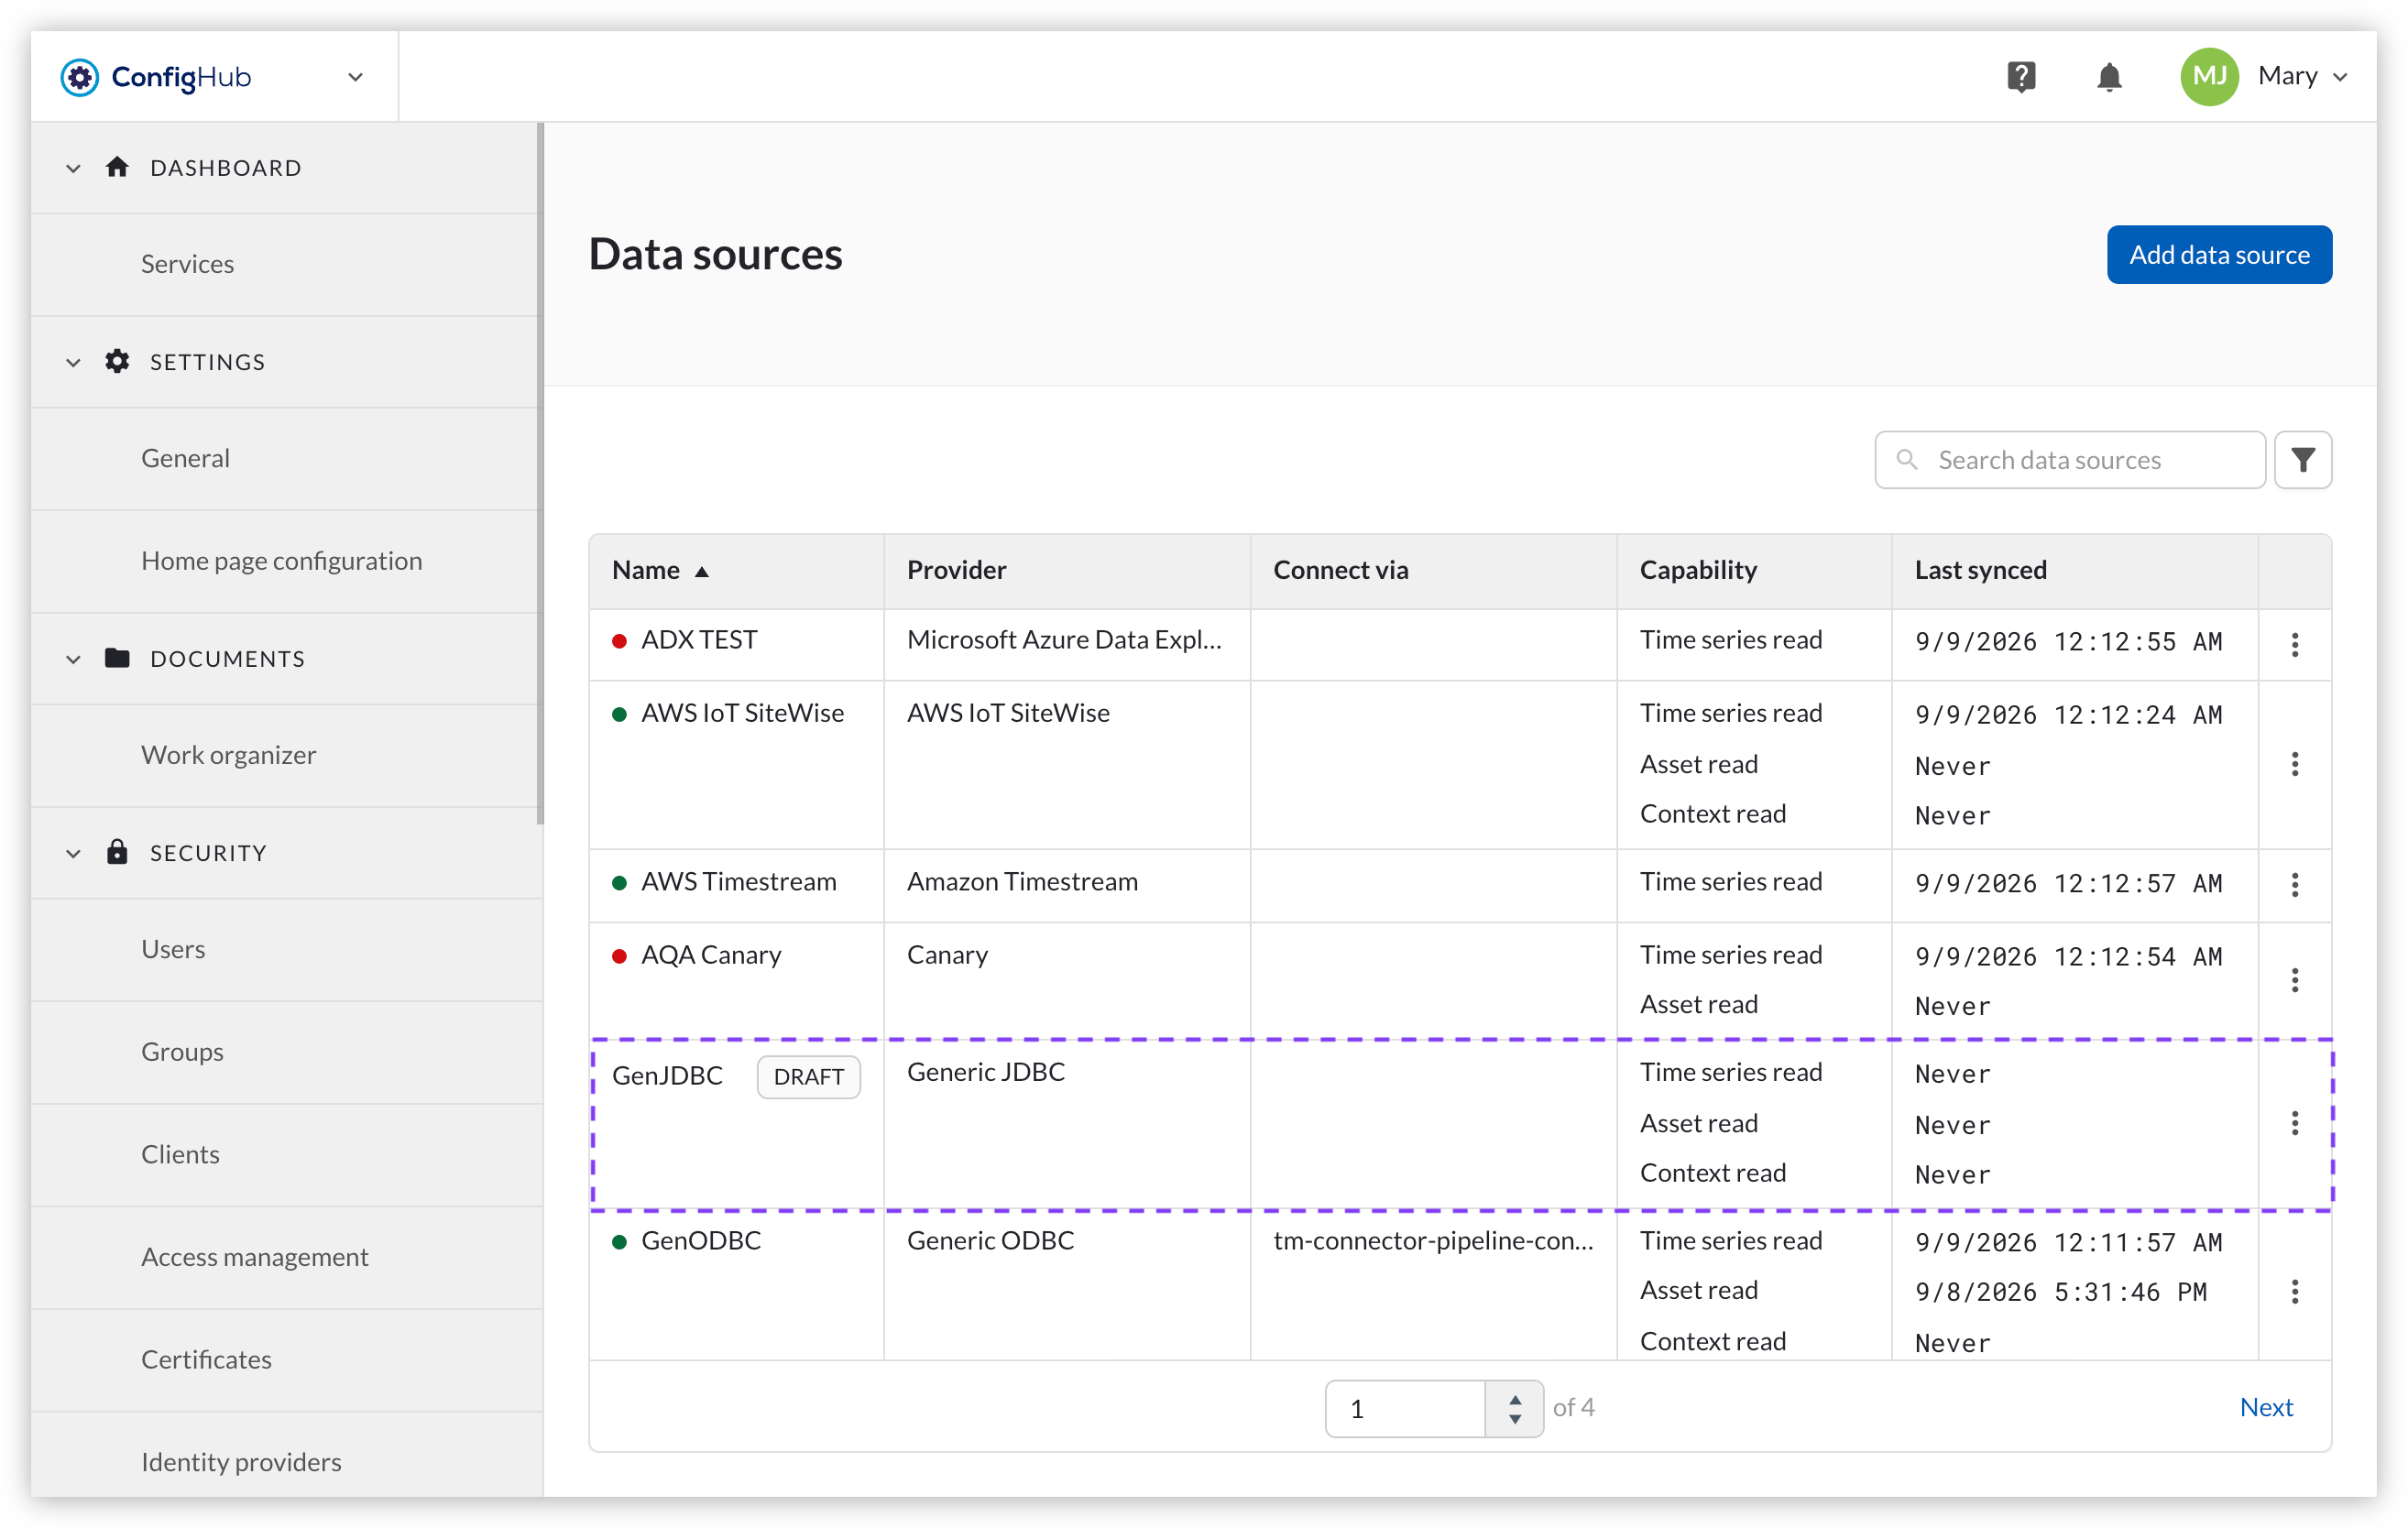The image size is (2408, 1528).
Task: Open row actions menu for AWS IoT SiteWise
Action: (2294, 765)
